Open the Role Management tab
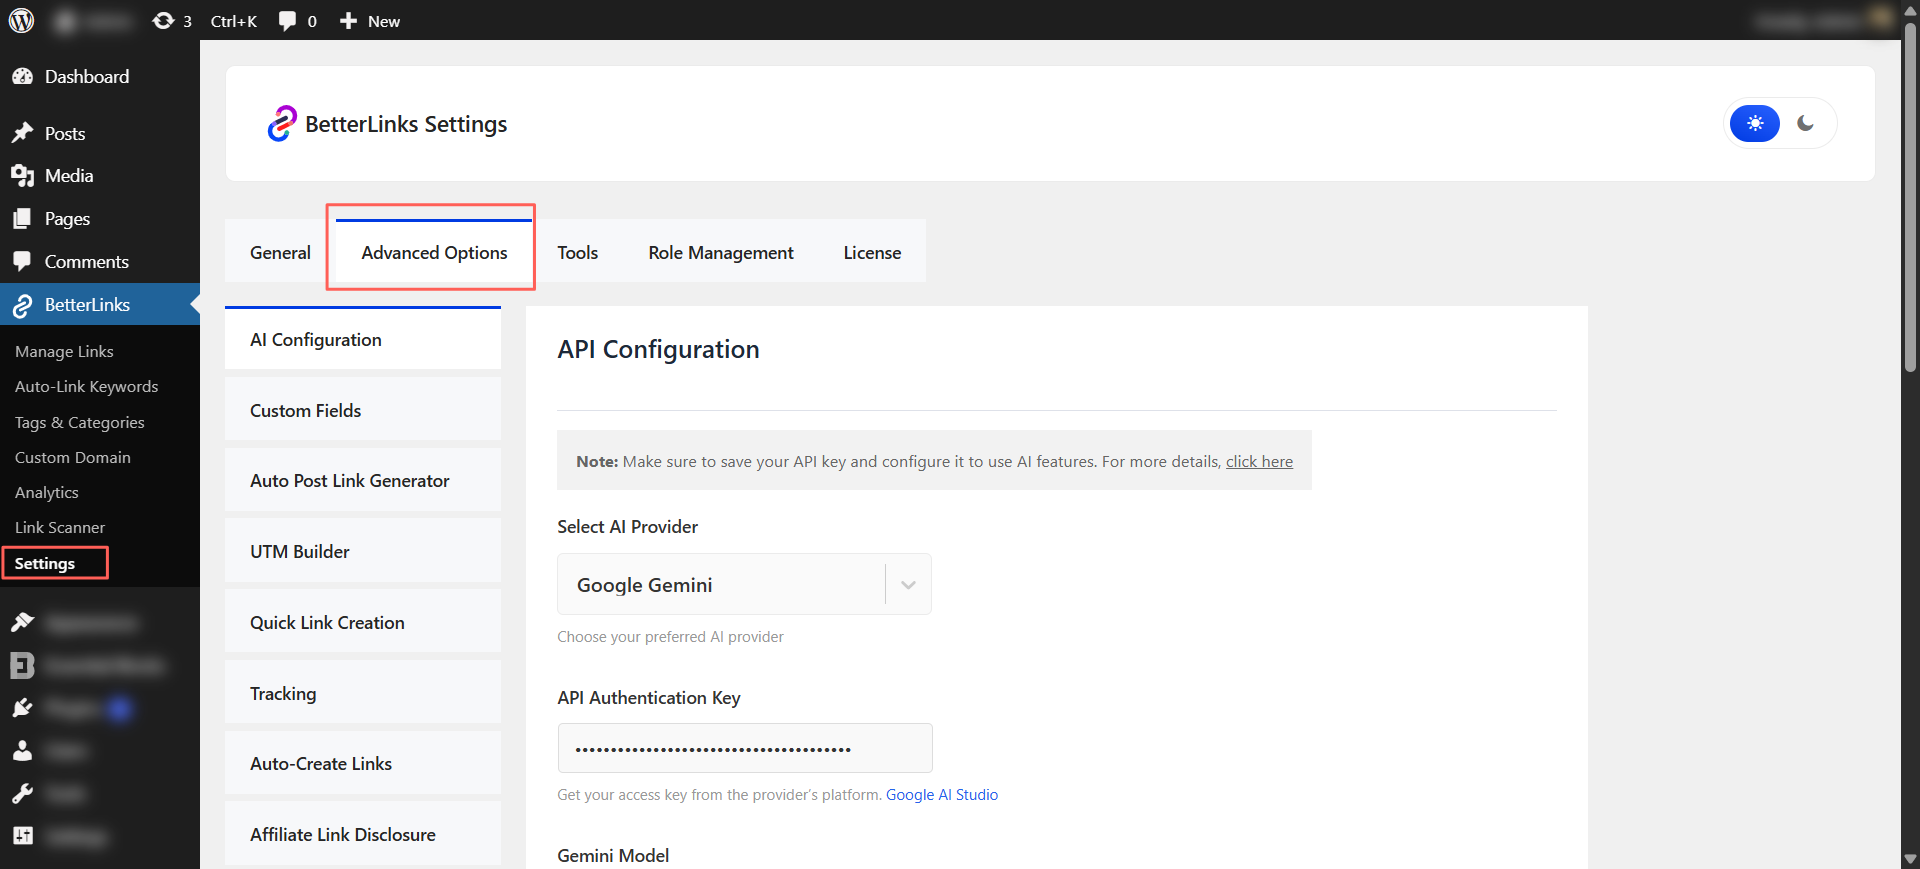 pyautogui.click(x=721, y=253)
